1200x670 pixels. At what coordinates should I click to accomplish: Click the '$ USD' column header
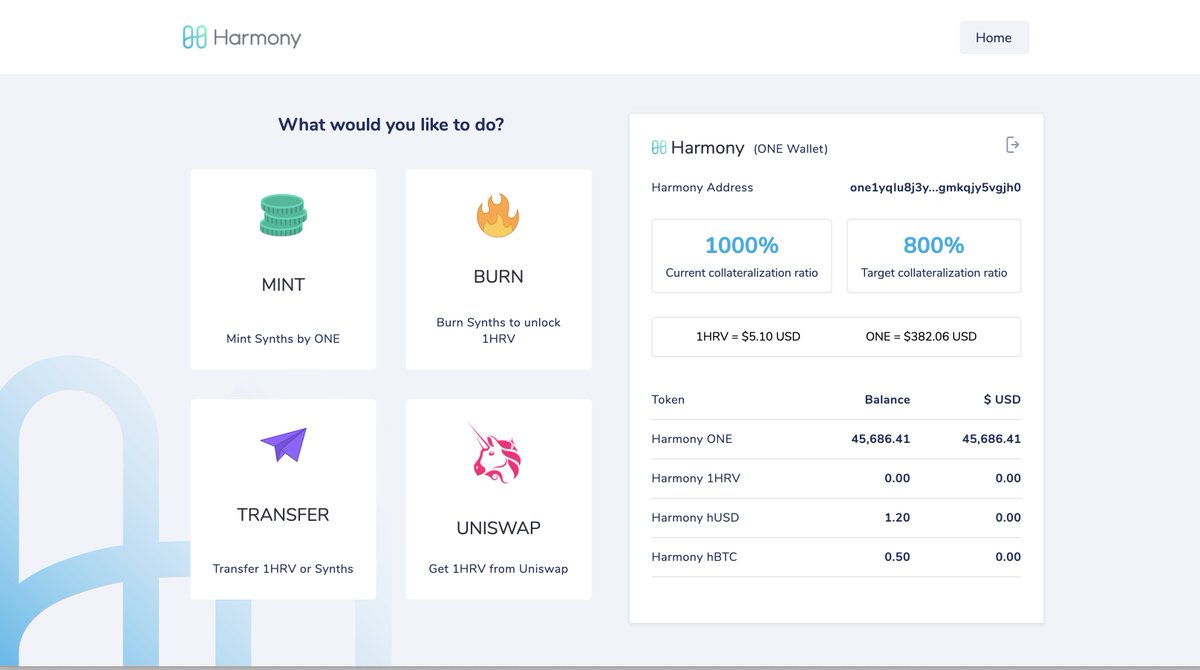click(x=1002, y=399)
